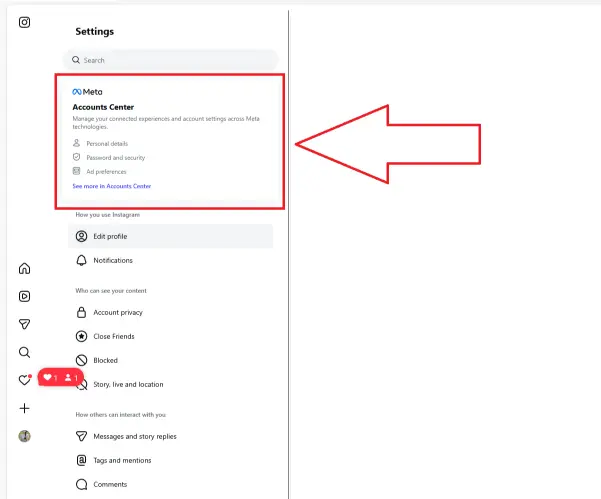
Task: Click the Notifications bell icon
Action: tap(81, 260)
